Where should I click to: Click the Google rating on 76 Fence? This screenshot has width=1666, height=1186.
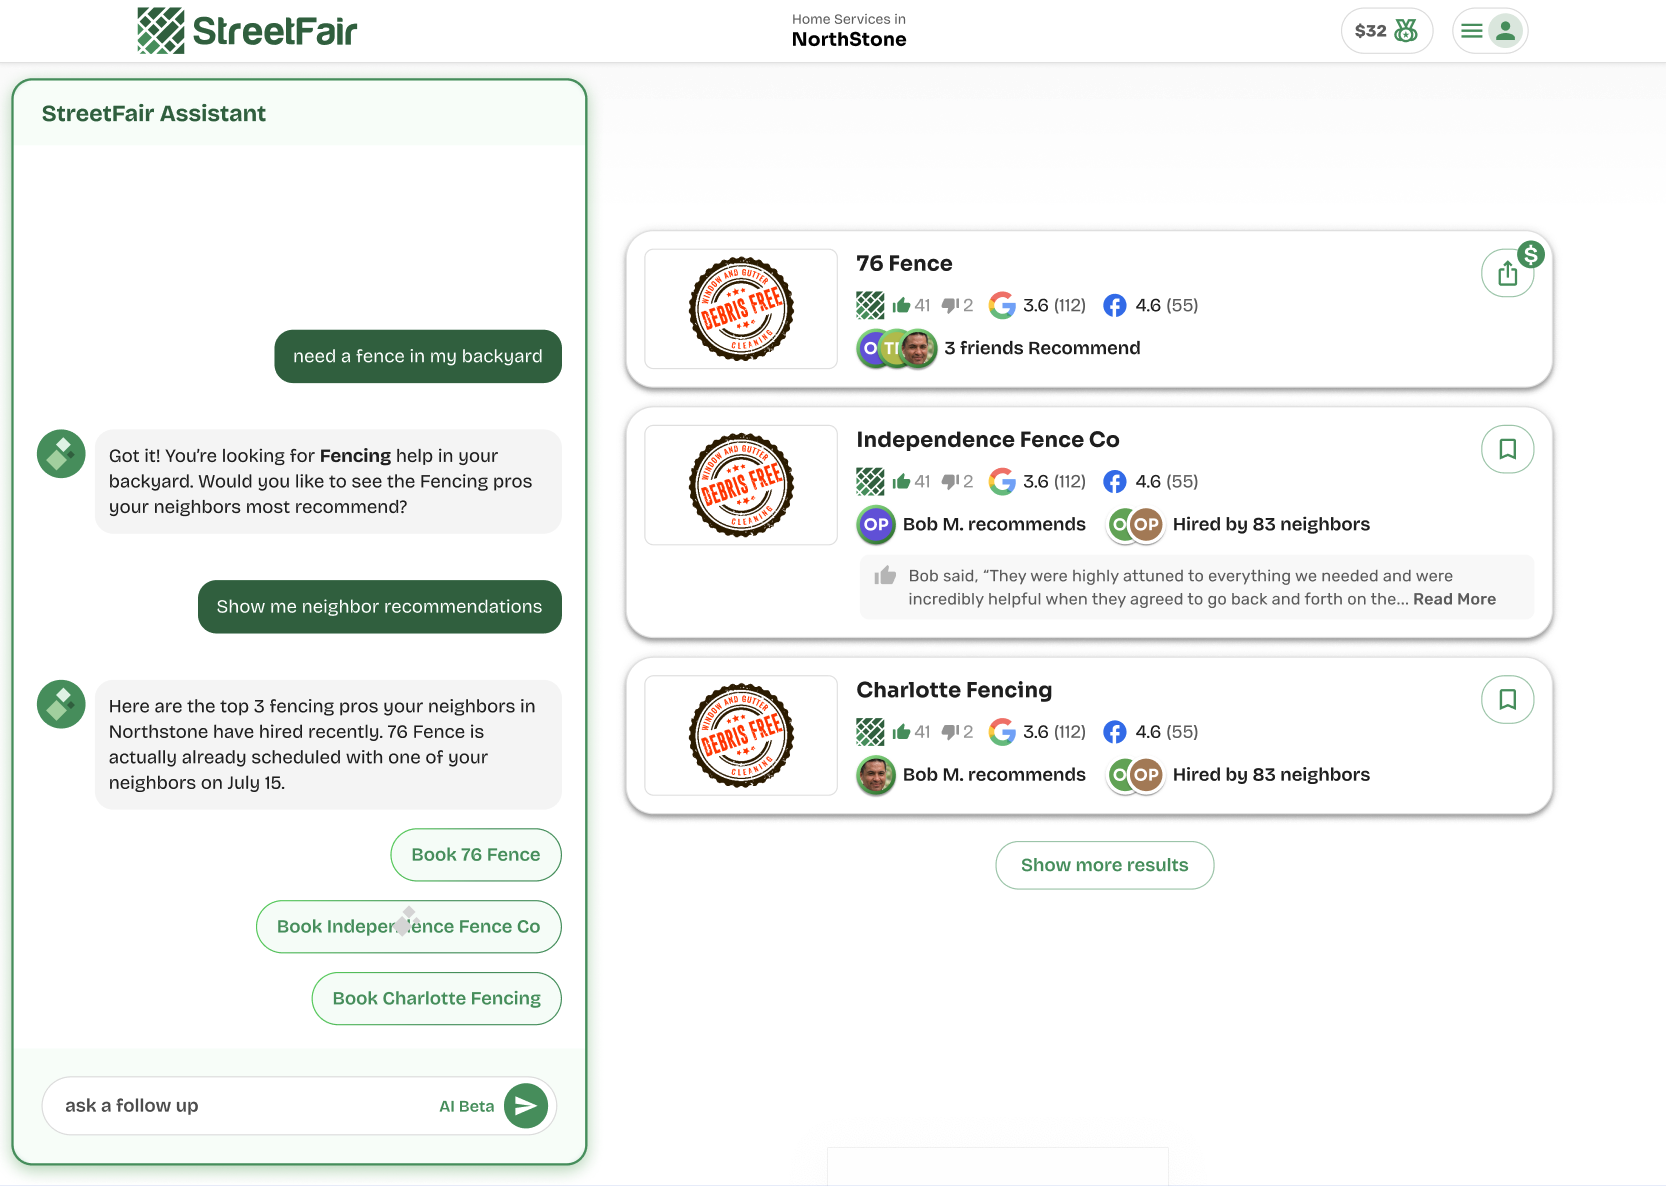tap(1037, 305)
